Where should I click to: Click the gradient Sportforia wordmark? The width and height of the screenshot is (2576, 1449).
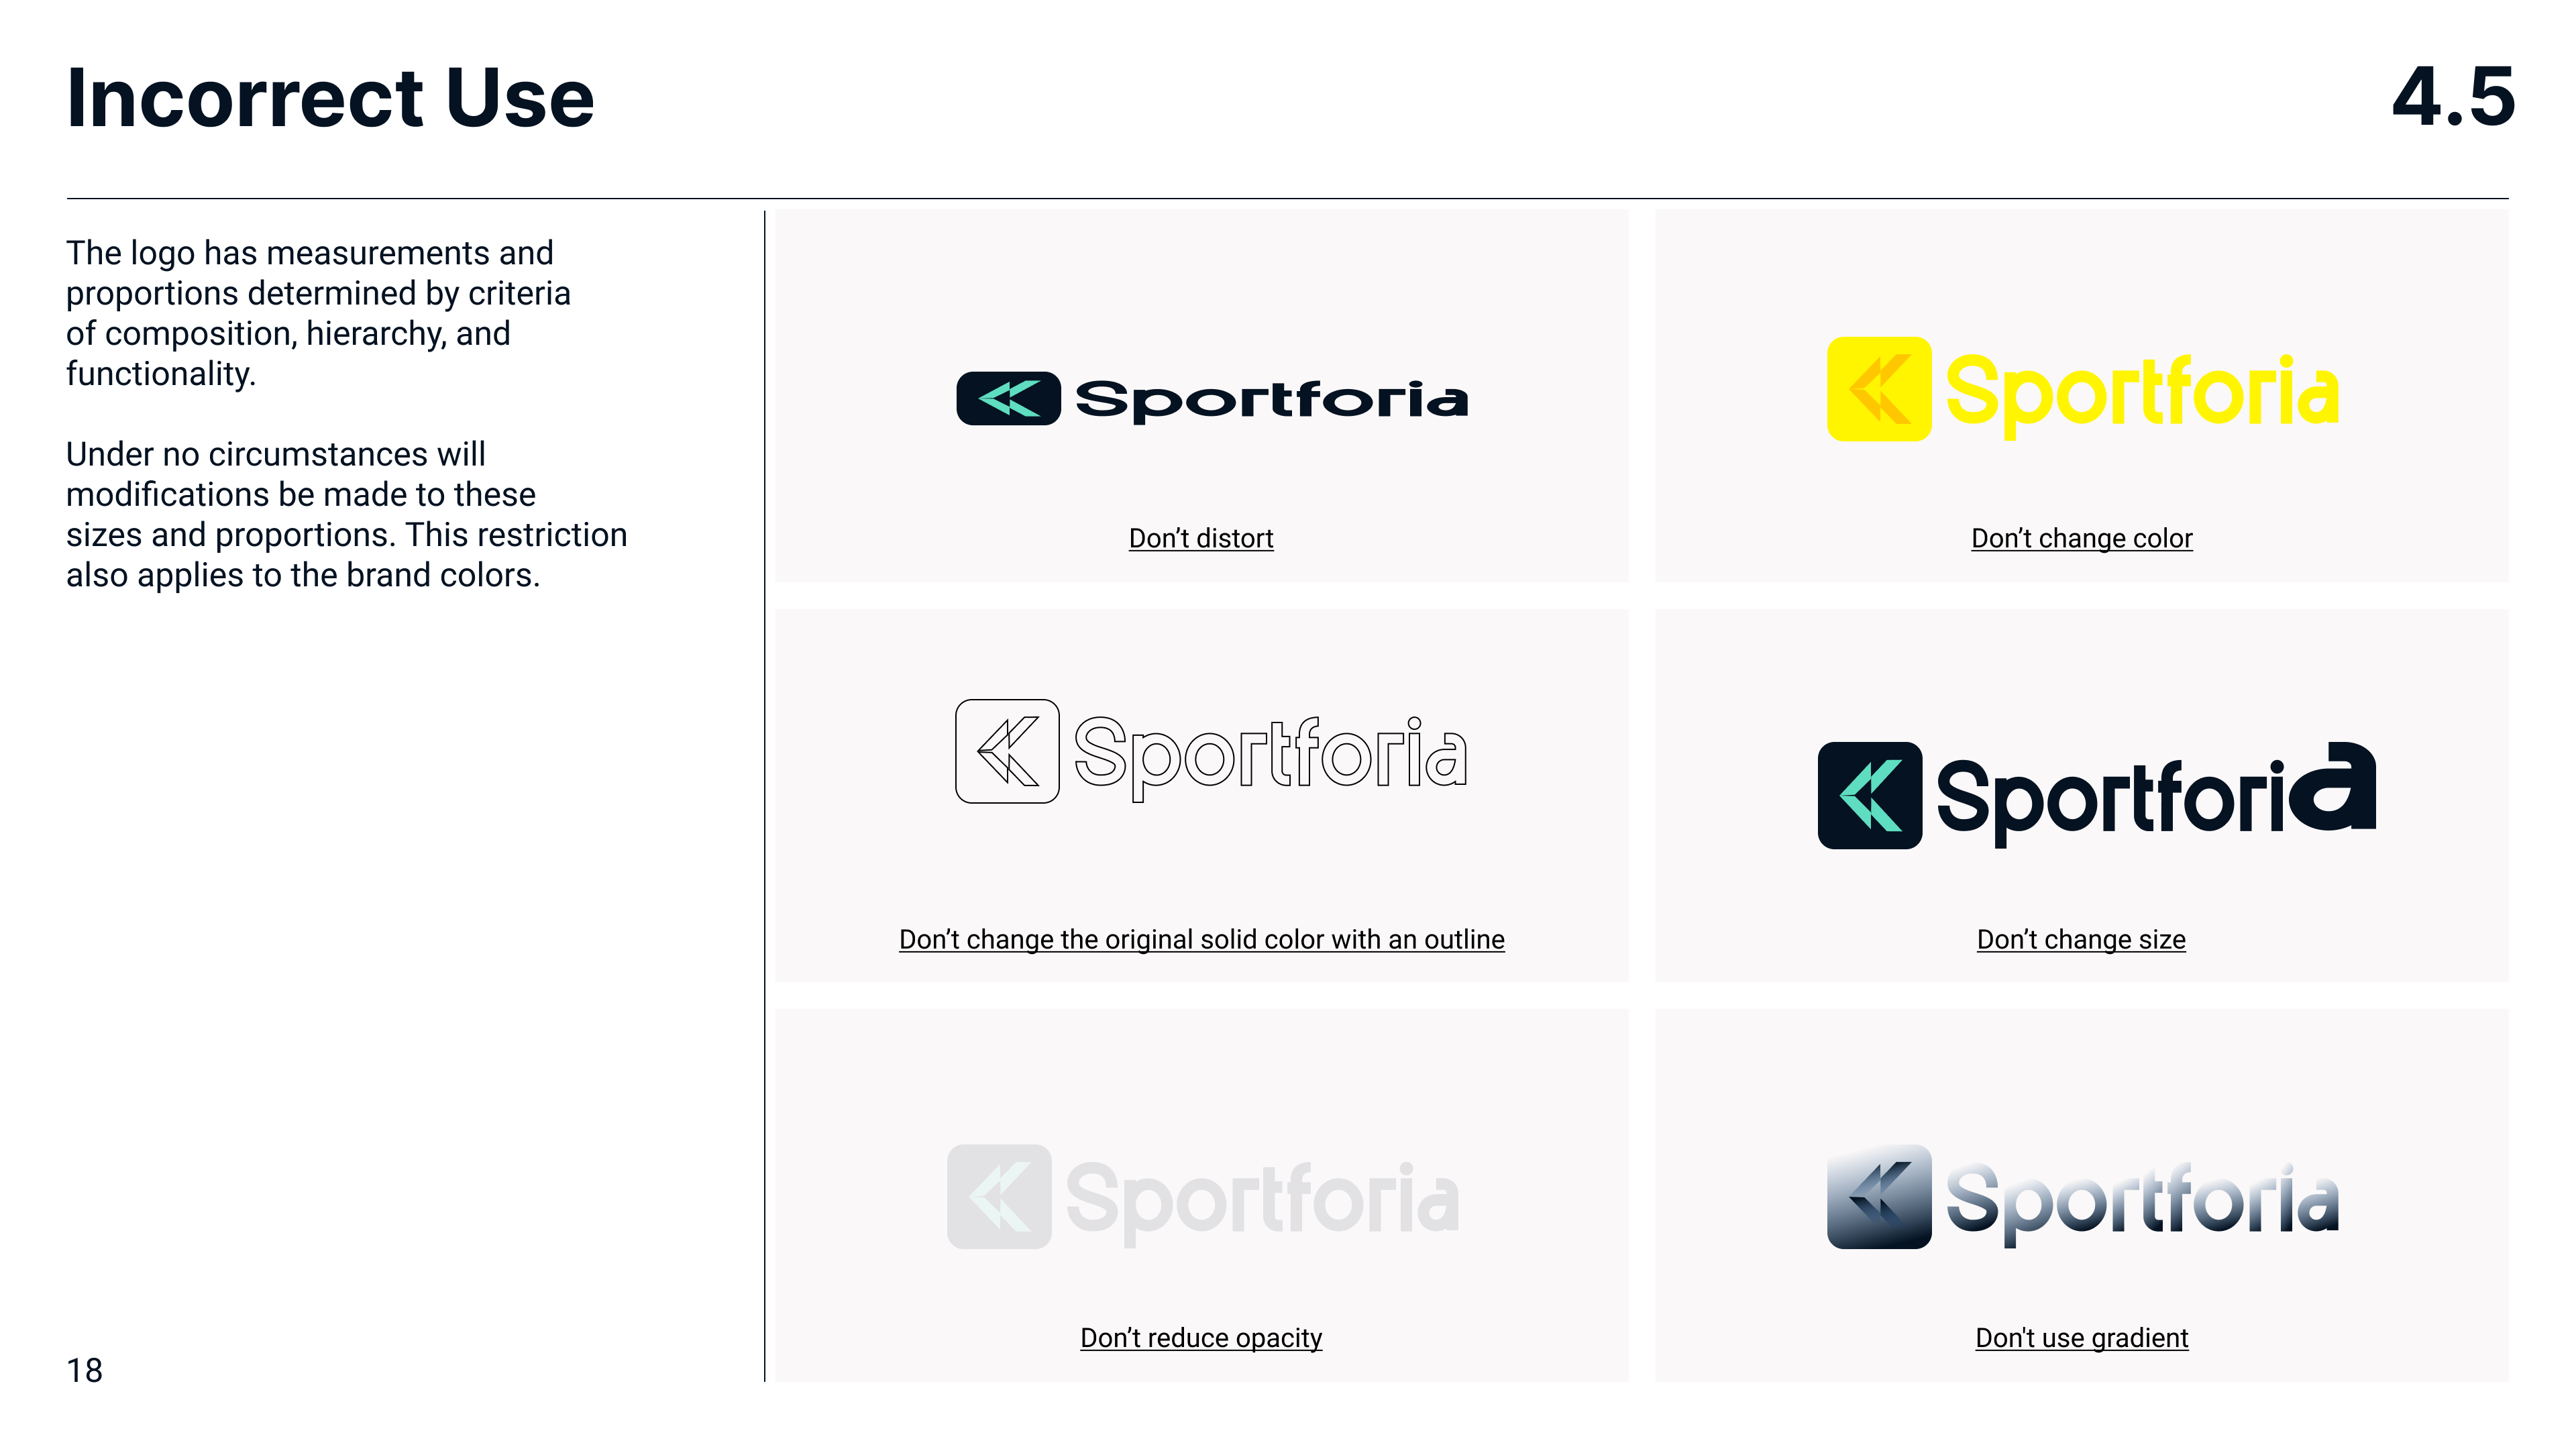[2142, 1204]
